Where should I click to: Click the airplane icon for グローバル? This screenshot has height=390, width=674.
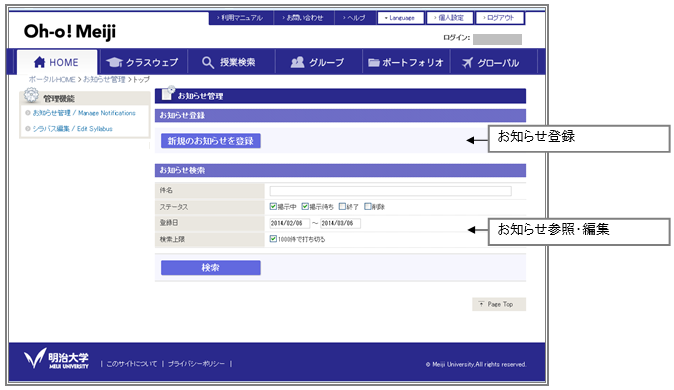point(467,63)
